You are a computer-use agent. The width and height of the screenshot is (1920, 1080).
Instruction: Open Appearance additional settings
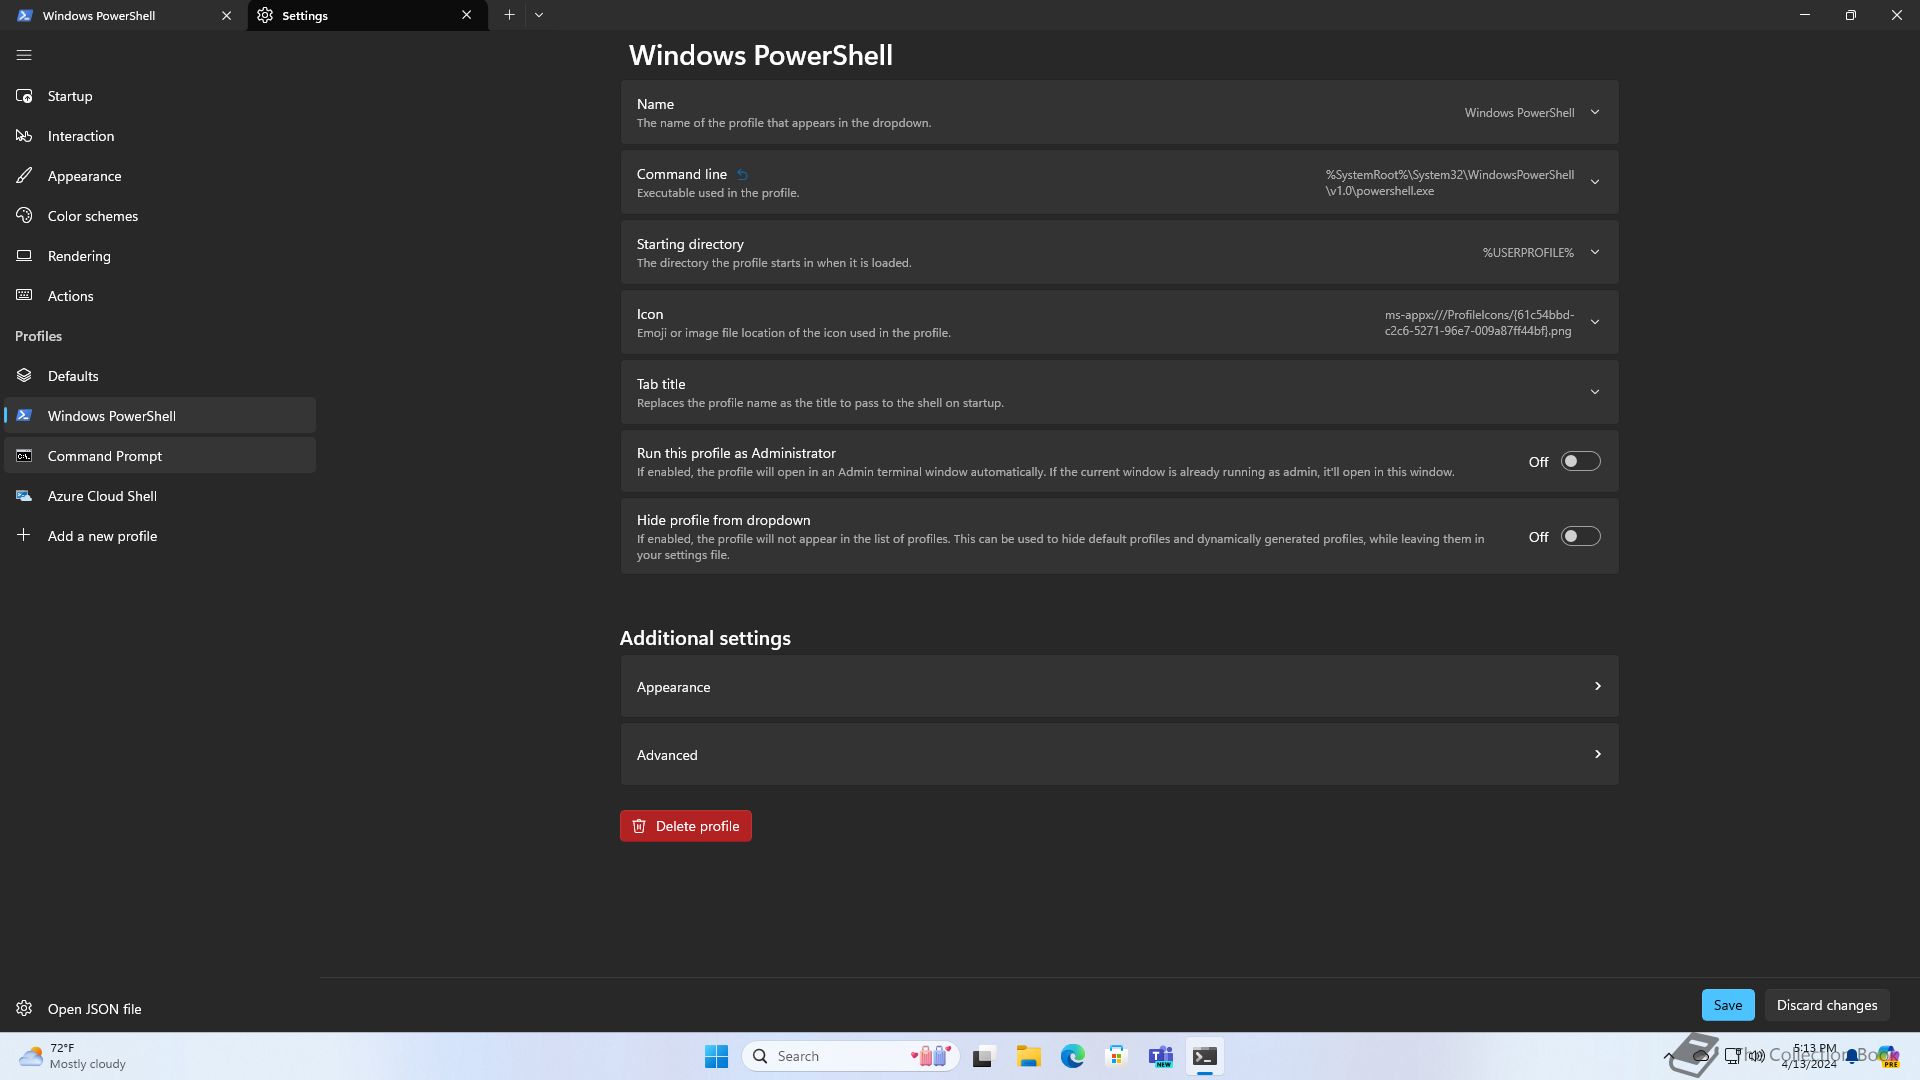pyautogui.click(x=1119, y=687)
